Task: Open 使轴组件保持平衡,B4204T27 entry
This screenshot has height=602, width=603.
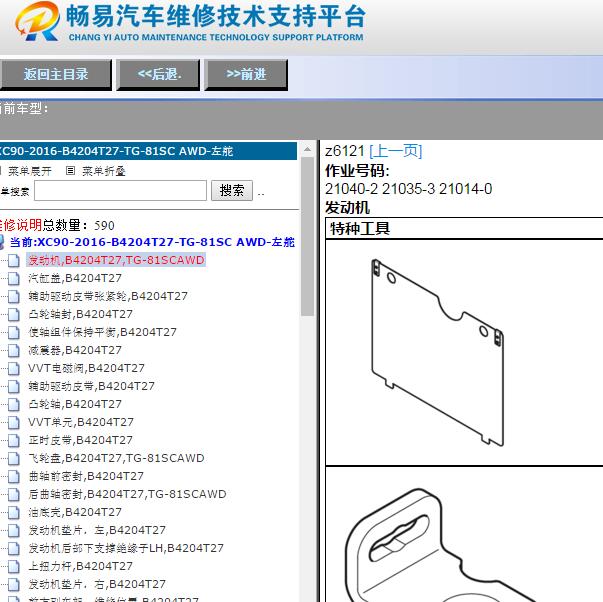Action: tap(102, 332)
